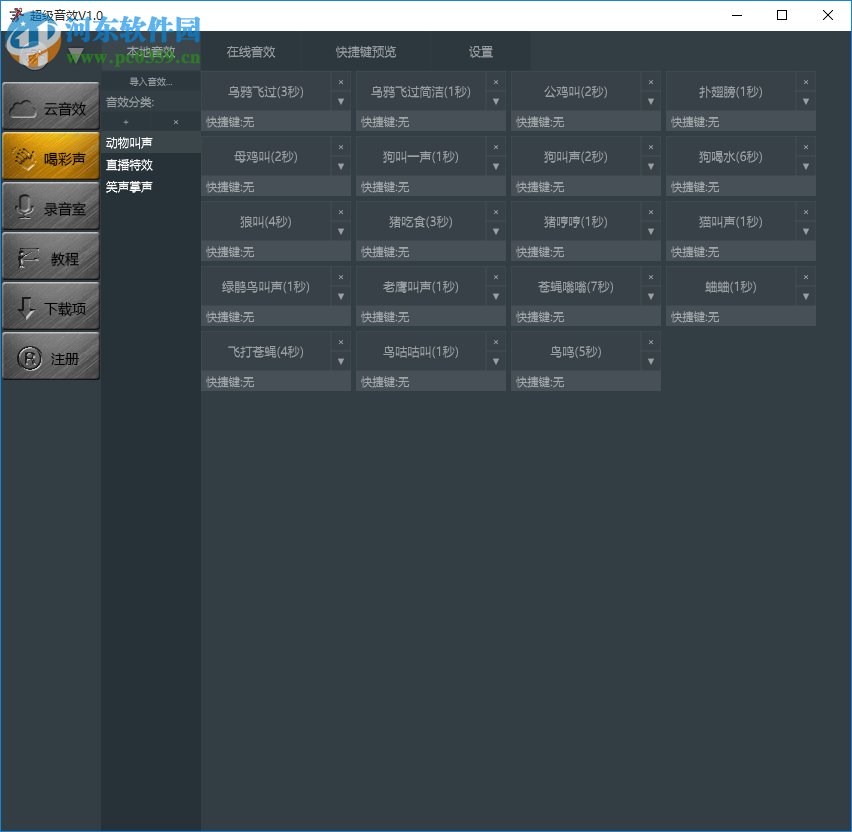Remove the 狗喝水(6秒) sound

coord(806,147)
